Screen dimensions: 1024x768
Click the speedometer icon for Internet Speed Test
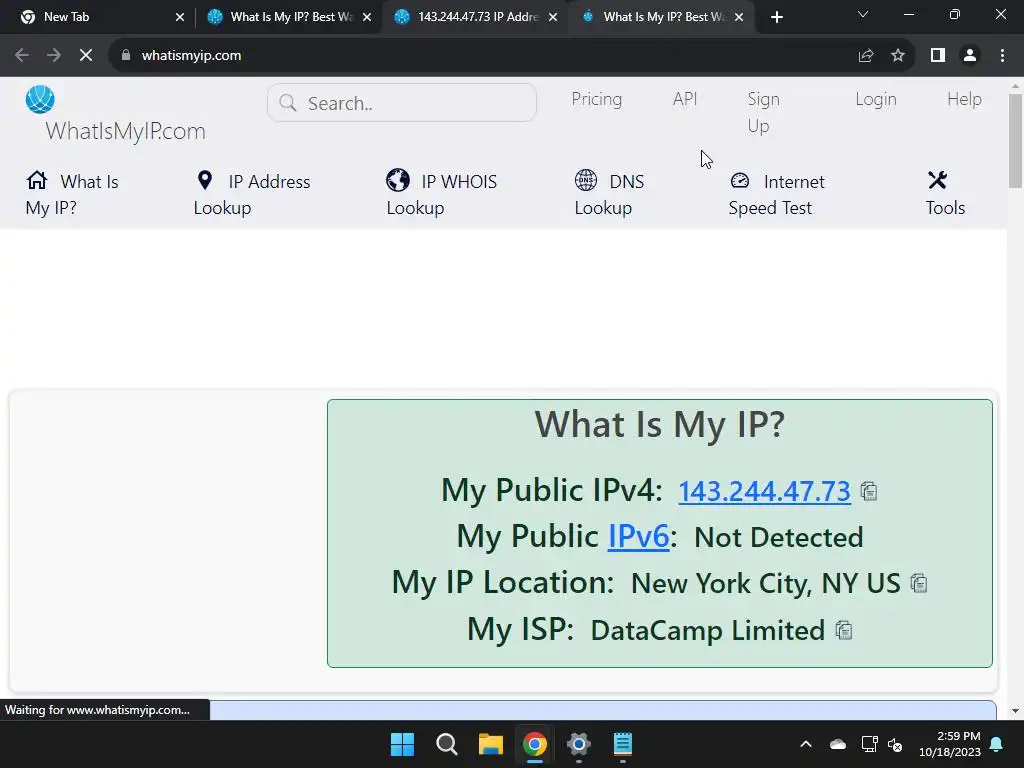740,180
